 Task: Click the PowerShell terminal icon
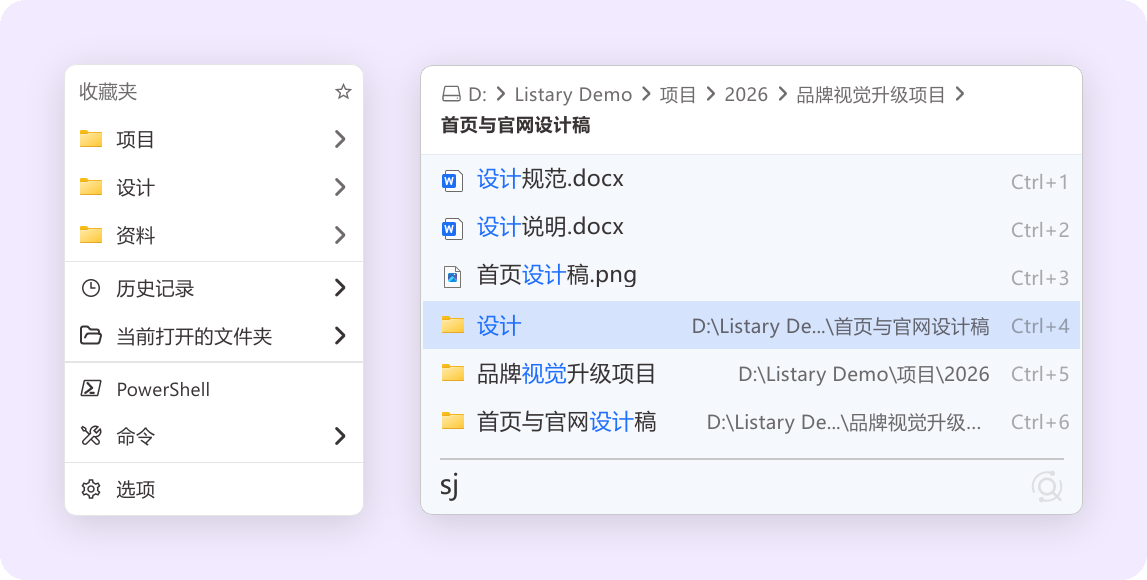pyautogui.click(x=91, y=388)
